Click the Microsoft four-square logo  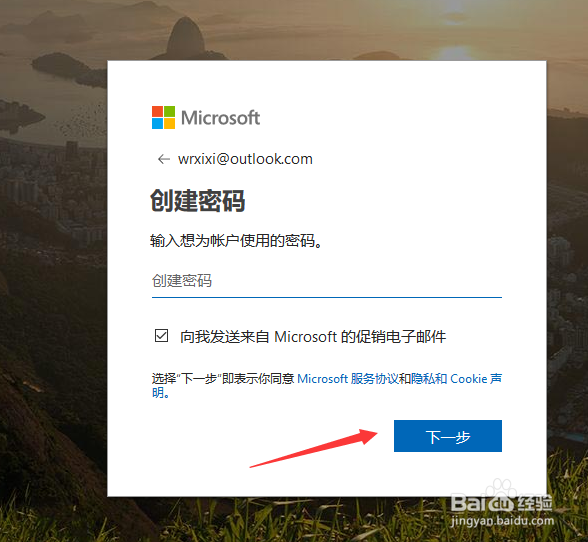click(163, 117)
